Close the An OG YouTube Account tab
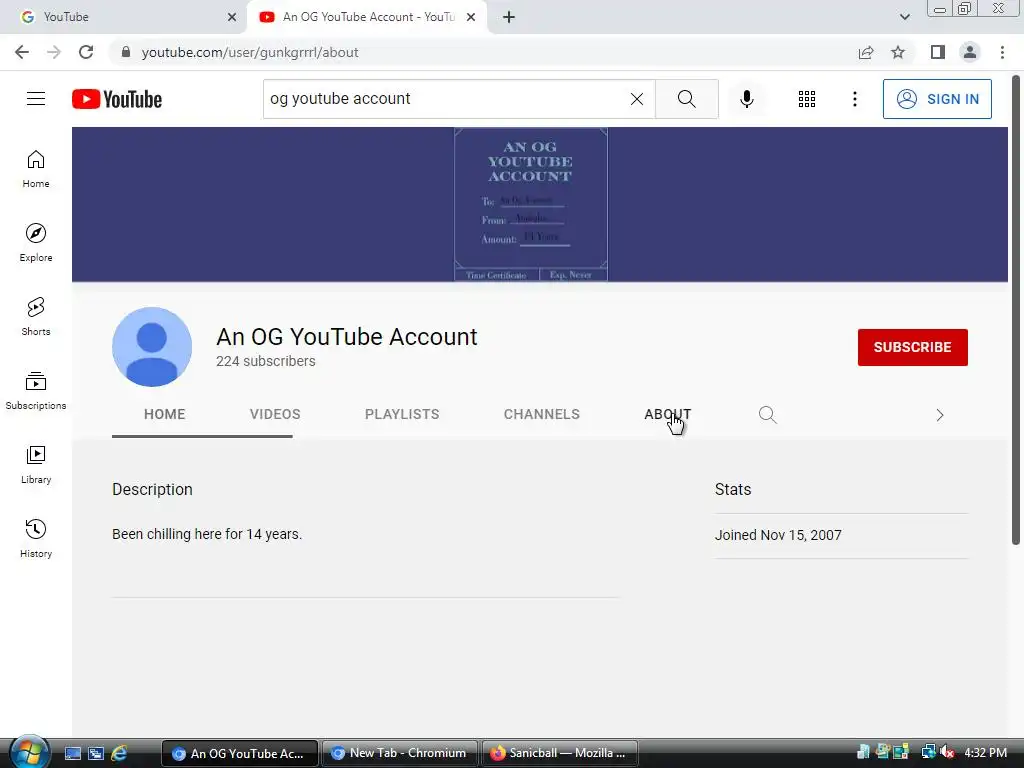Viewport: 1024px width, 768px height. coord(471,17)
